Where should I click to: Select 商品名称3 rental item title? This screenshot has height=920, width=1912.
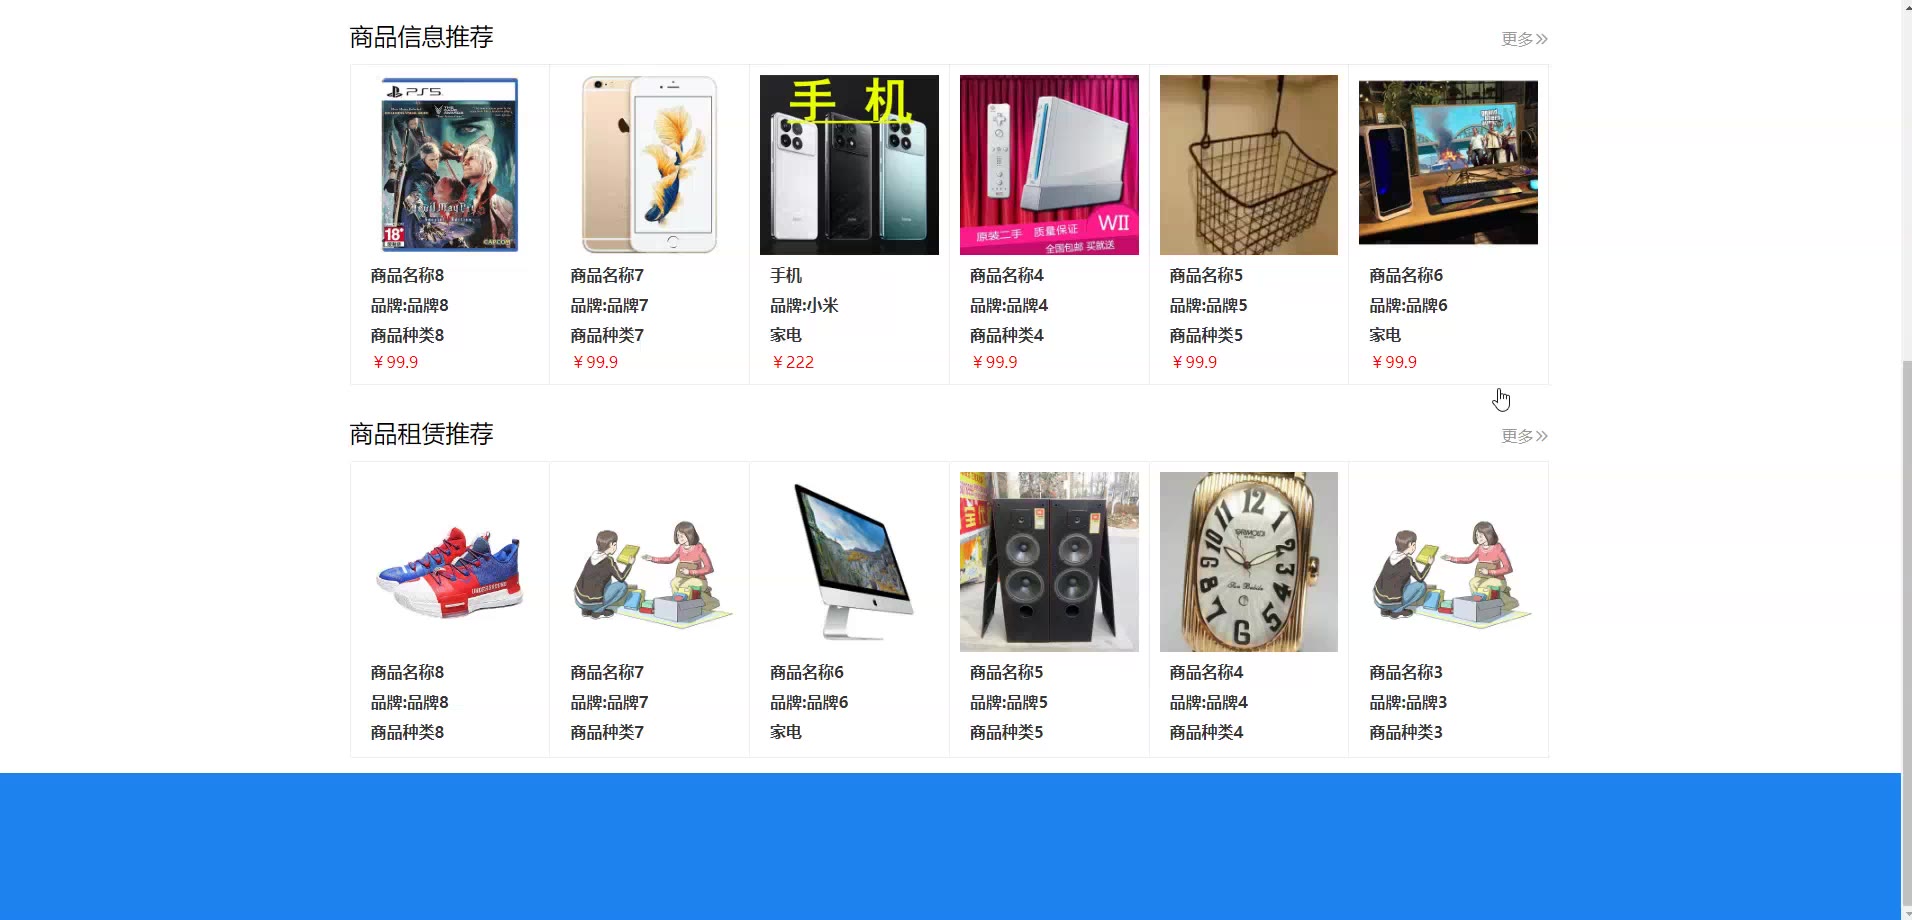tap(1406, 672)
